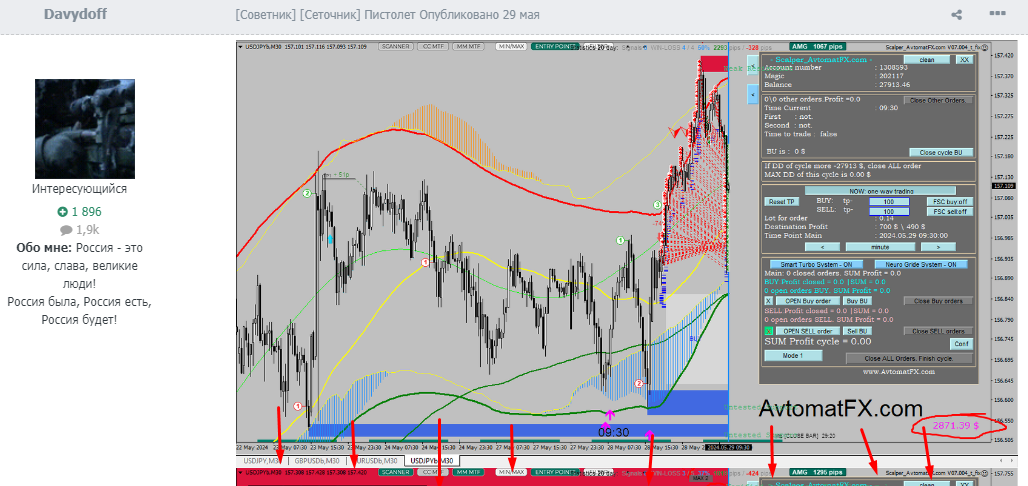Screen dimensions: 1028x486
Task: Click the Mode 1 button
Action: [793, 355]
